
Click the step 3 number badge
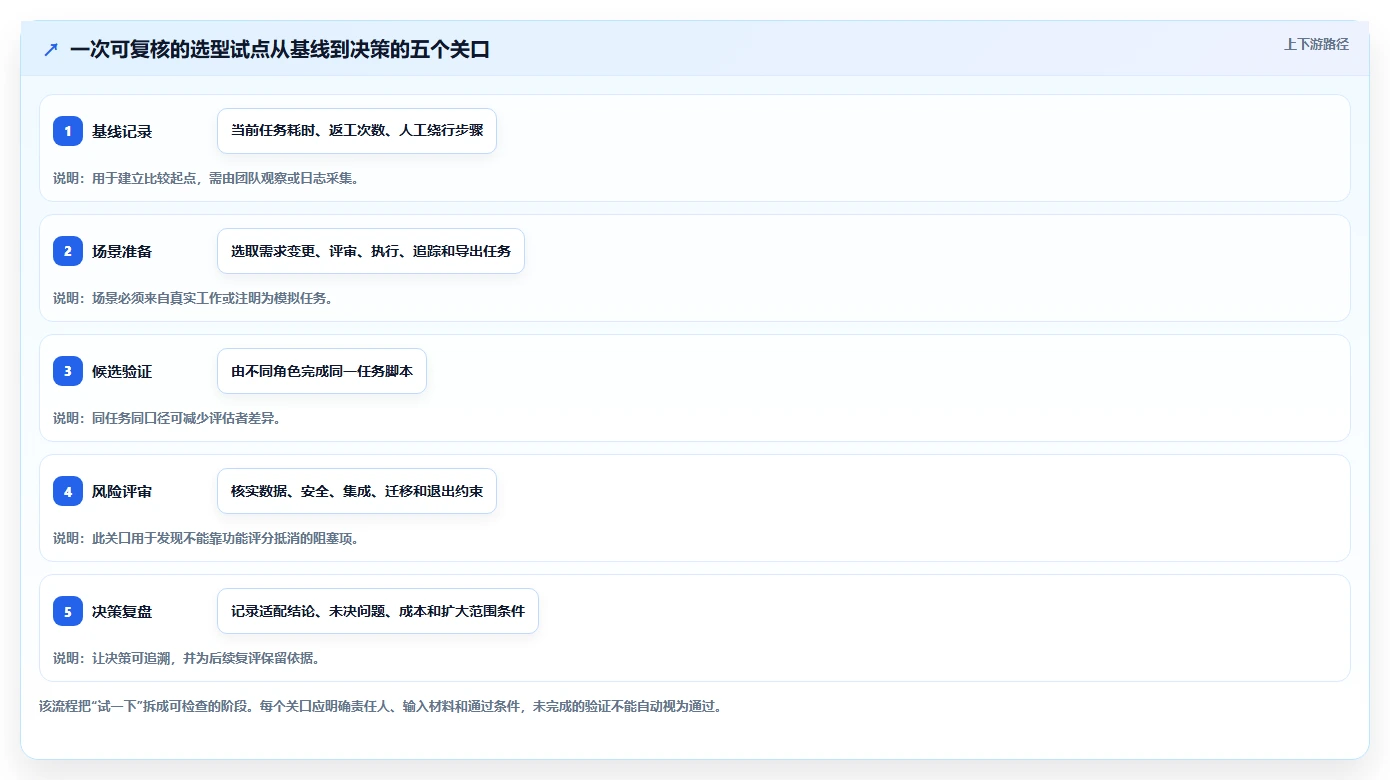(x=68, y=371)
